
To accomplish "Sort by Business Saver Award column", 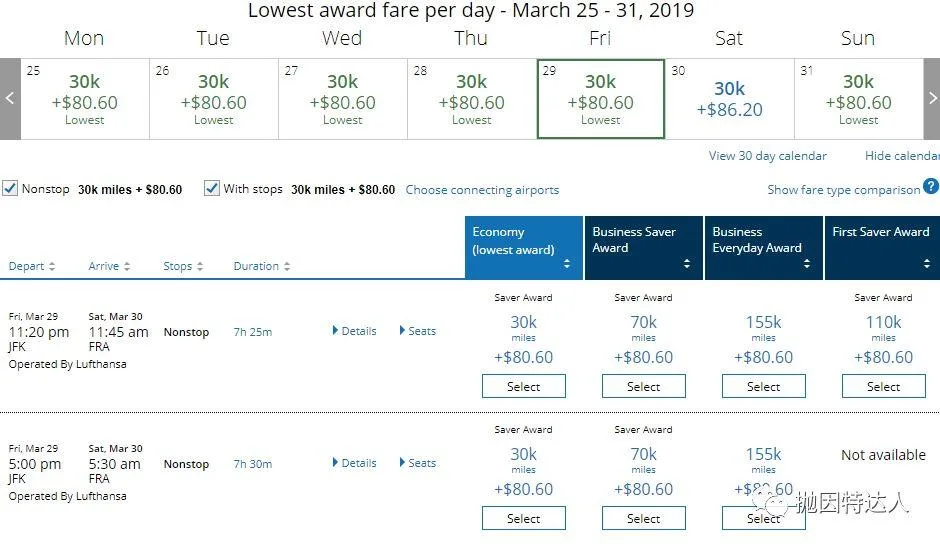I will click(x=643, y=248).
